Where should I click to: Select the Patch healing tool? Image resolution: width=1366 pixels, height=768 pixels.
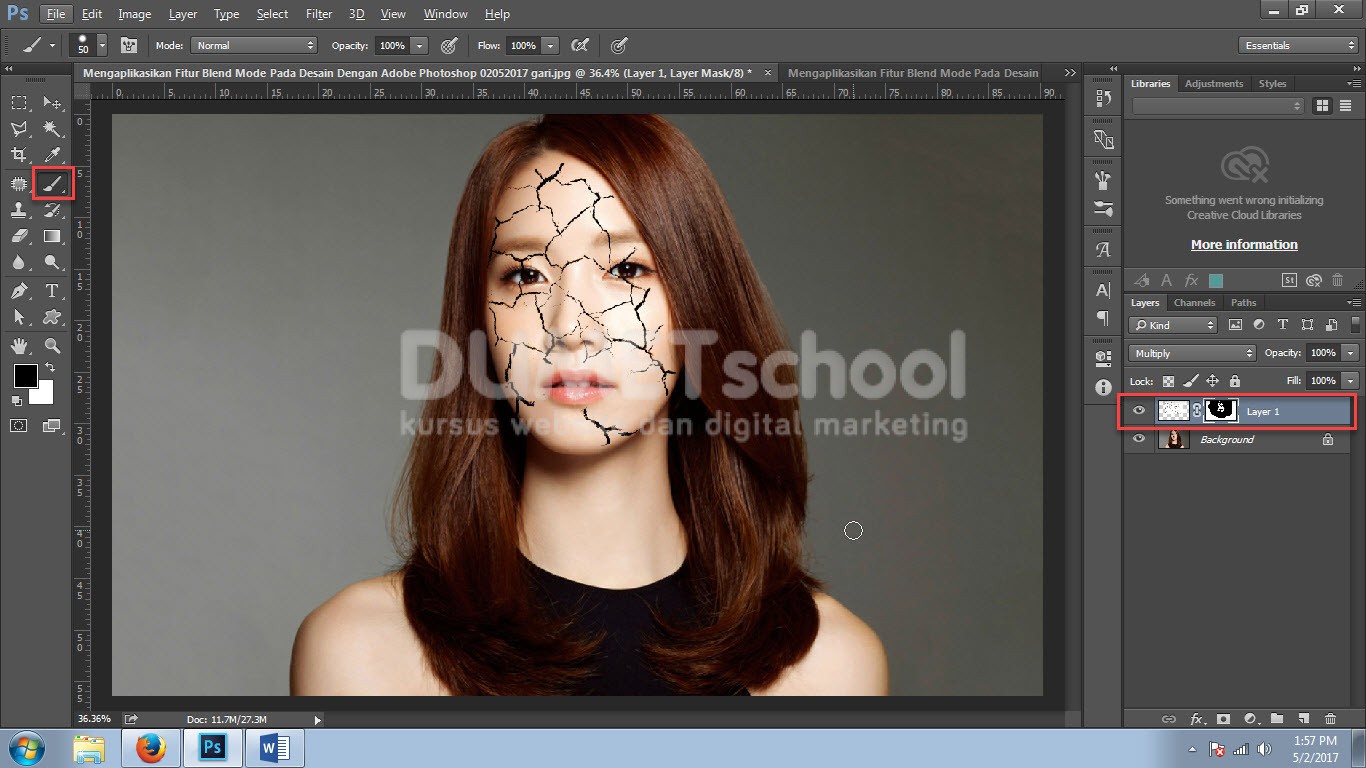tap(19, 183)
